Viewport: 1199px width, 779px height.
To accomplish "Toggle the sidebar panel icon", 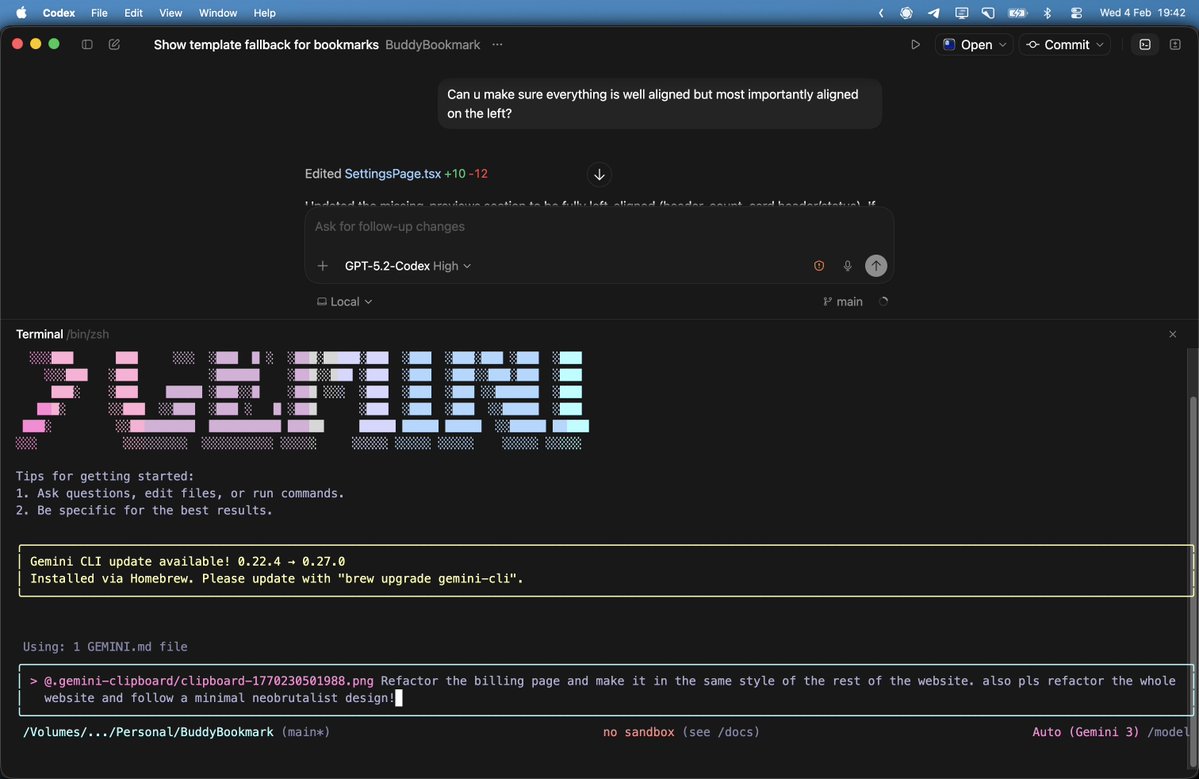I will point(87,44).
